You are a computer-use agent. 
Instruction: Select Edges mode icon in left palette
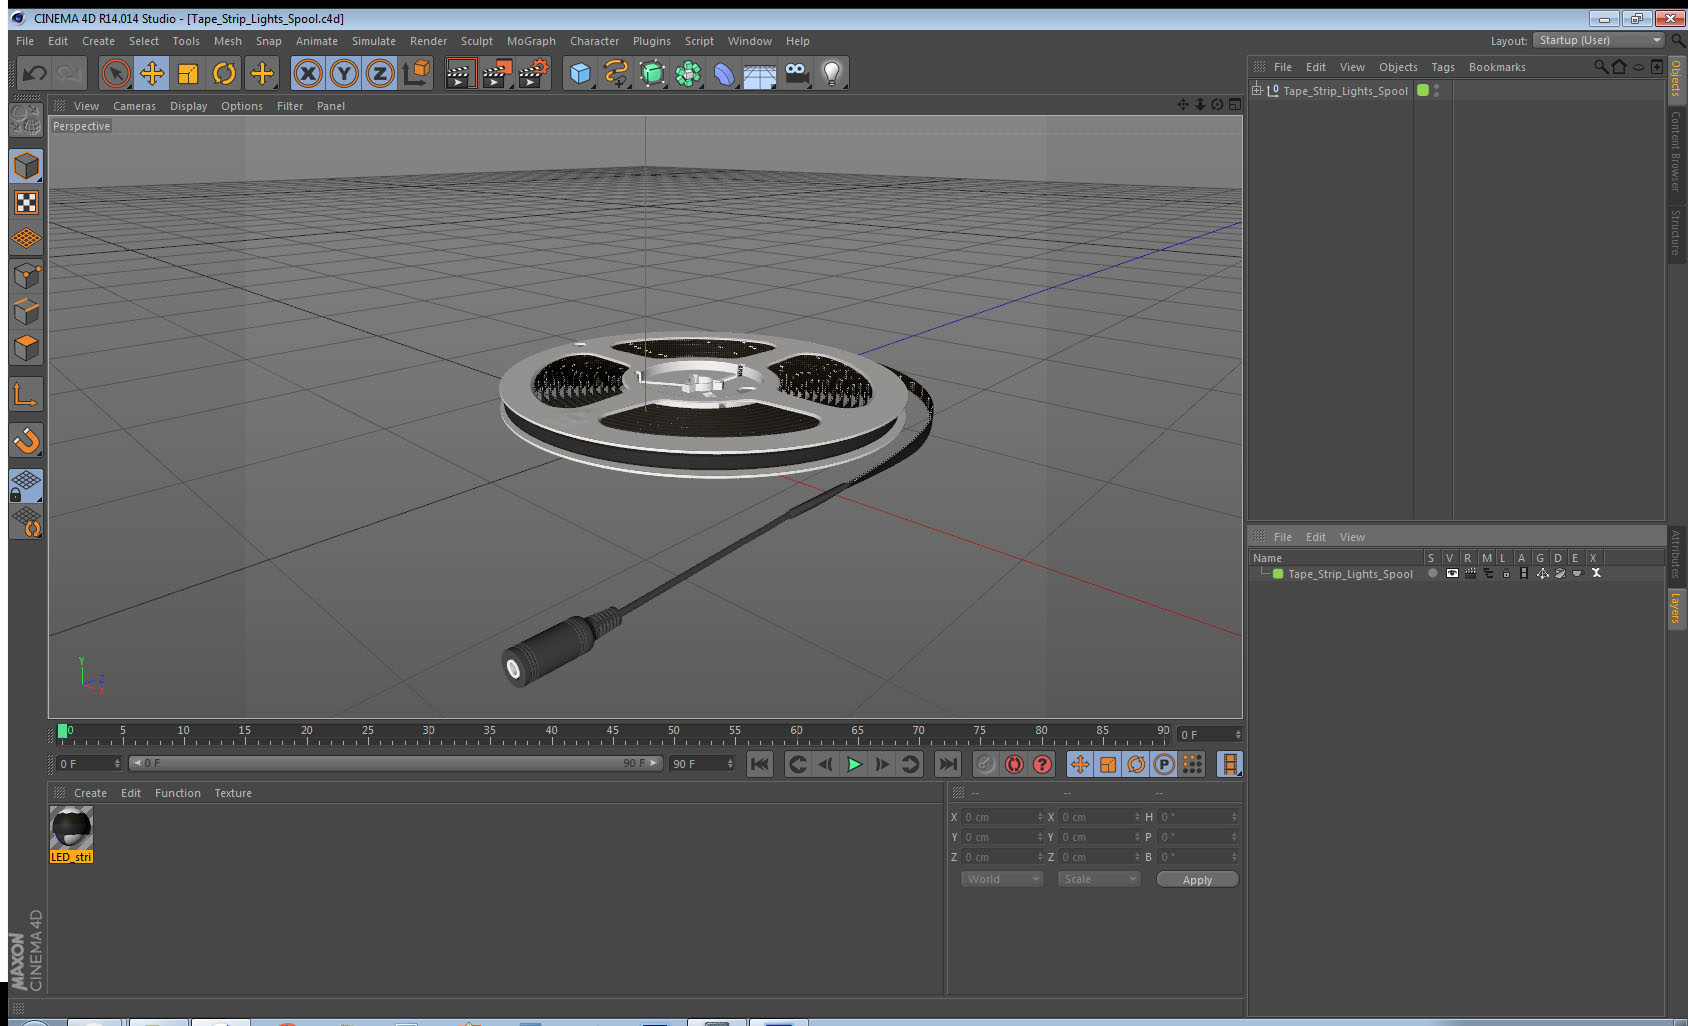(26, 312)
